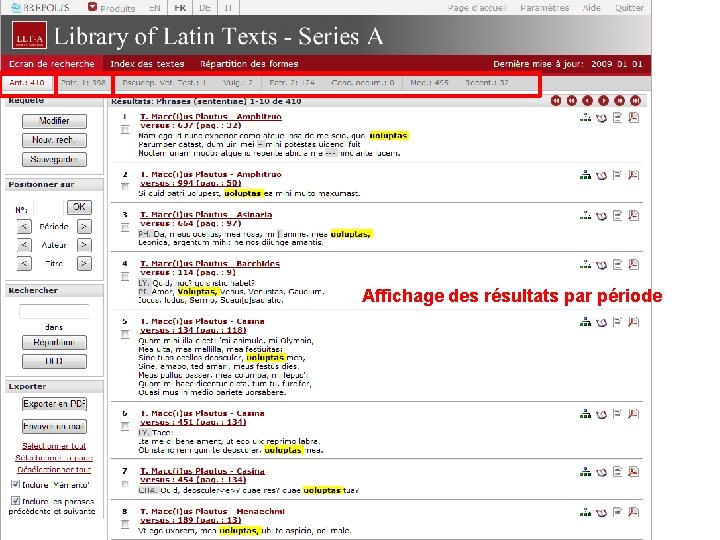Click the N° position input field
The height and width of the screenshot is (540, 720).
[47, 209]
